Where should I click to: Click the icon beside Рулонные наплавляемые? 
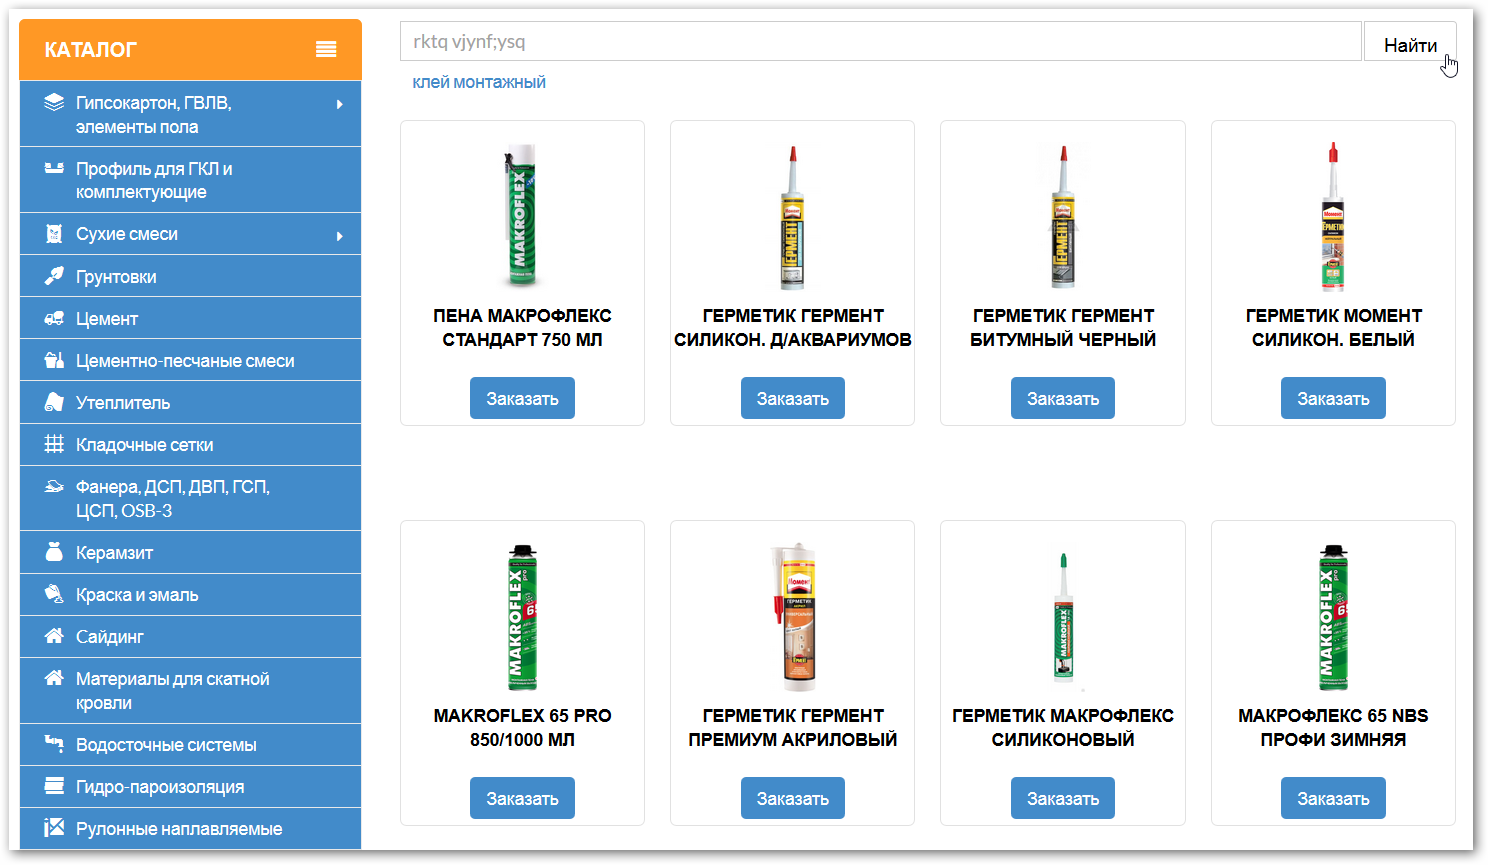54,828
